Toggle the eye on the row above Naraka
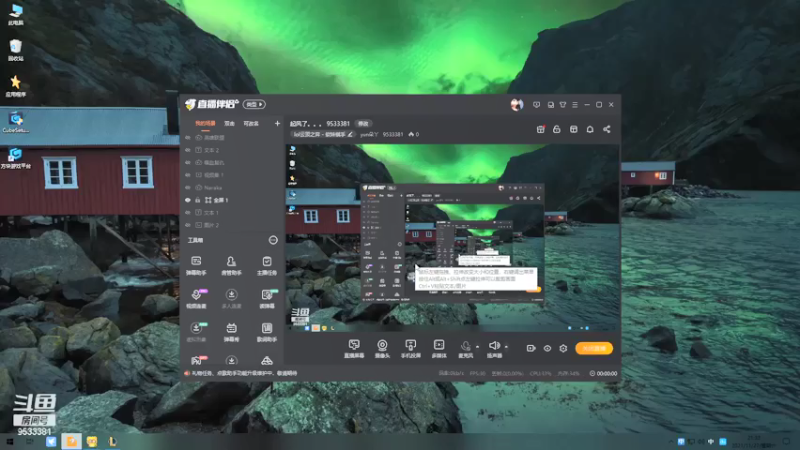Viewport: 800px width, 450px height. point(188,175)
